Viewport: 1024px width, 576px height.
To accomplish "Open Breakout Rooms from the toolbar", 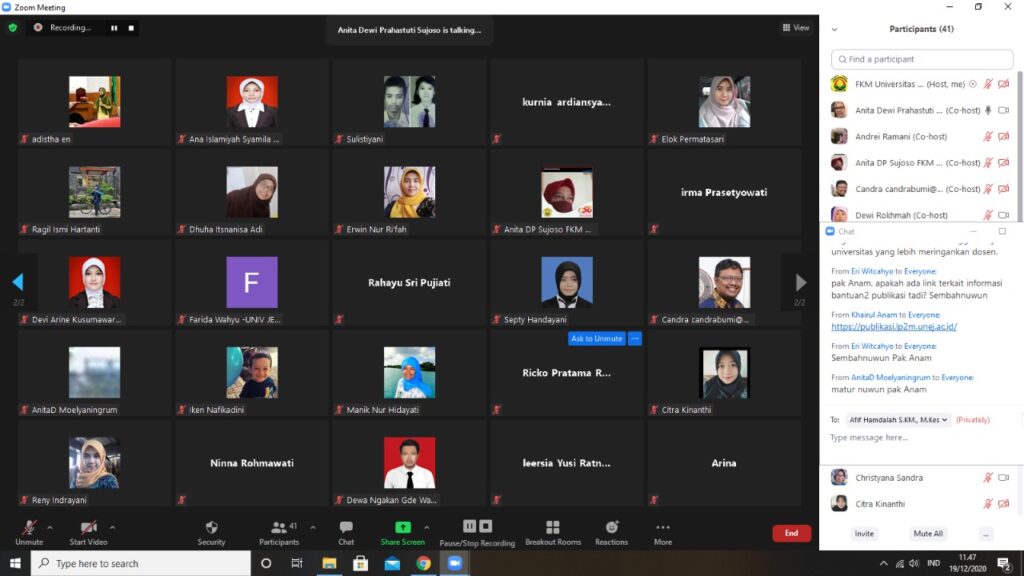I will pos(552,528).
